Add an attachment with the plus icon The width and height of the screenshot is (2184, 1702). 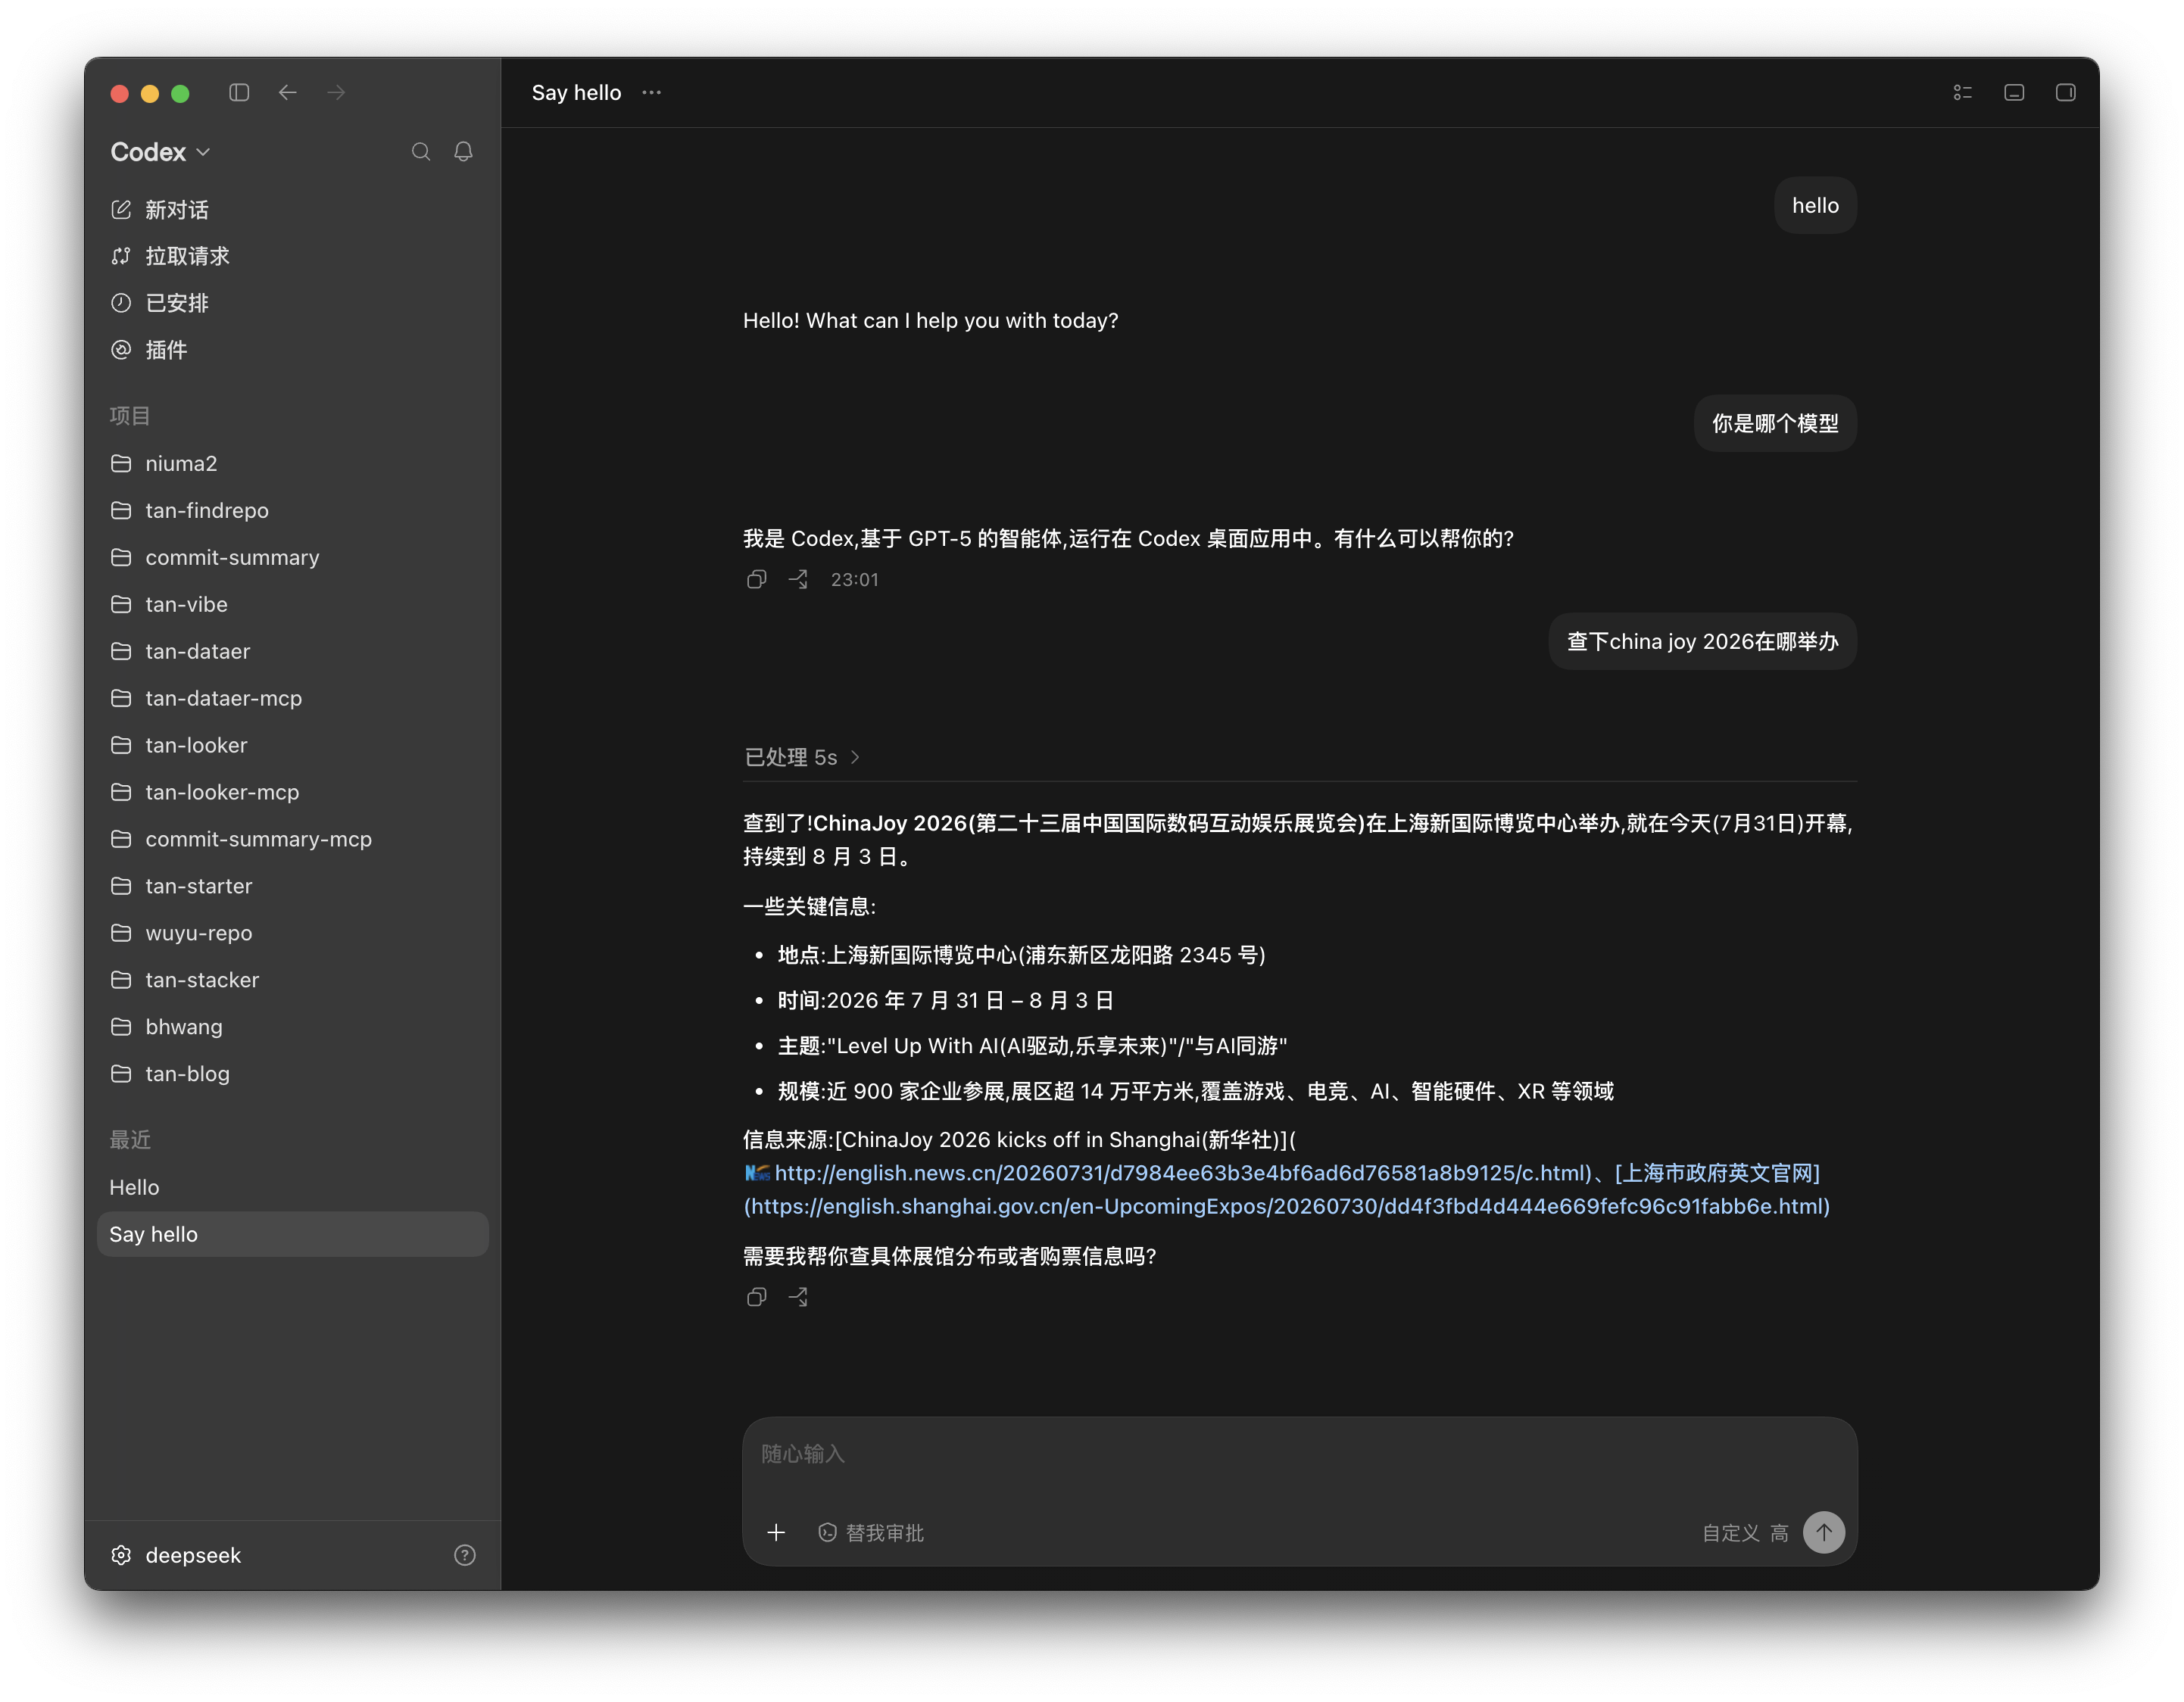[776, 1532]
